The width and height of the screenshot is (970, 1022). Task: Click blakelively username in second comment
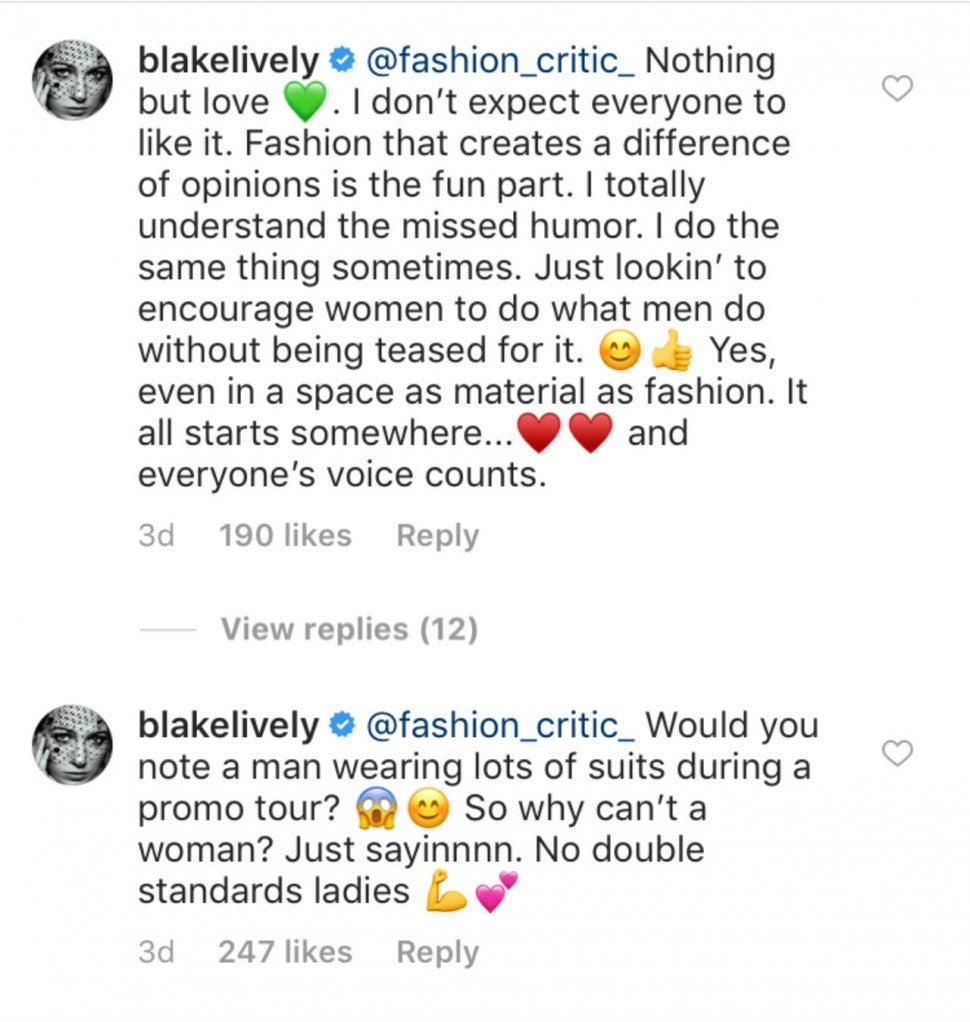pos(228,725)
